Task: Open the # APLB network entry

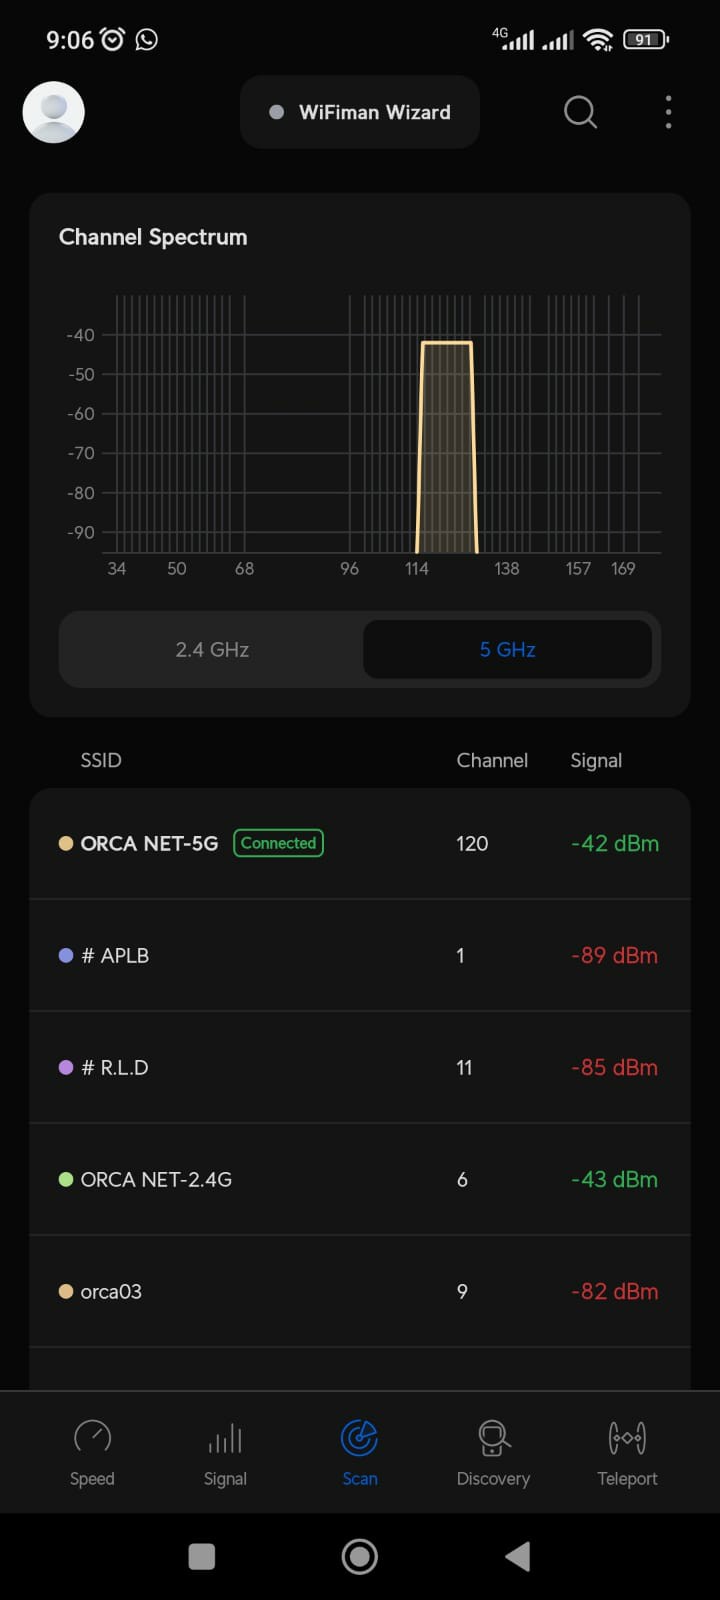Action: pos(360,955)
